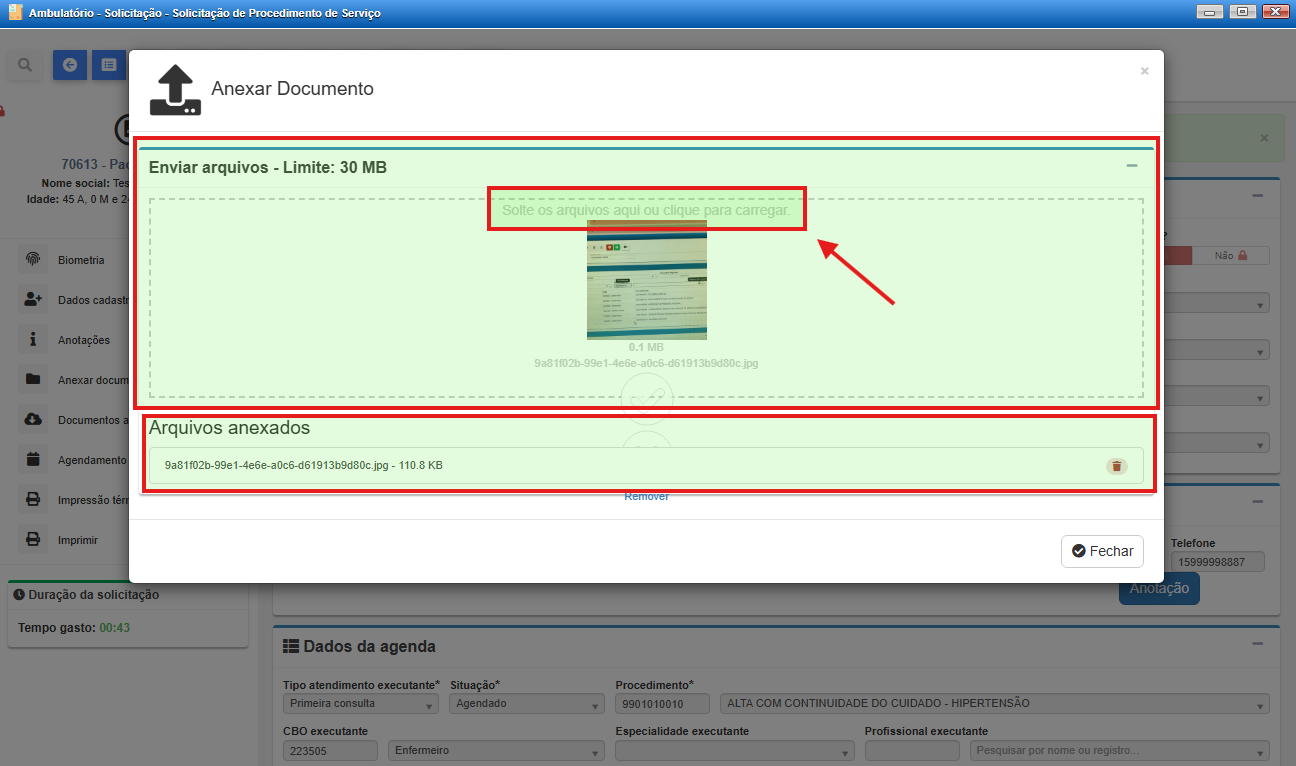Screen dimensions: 1296x766
Task: Click the uploaded image thumbnail preview
Action: (x=646, y=280)
